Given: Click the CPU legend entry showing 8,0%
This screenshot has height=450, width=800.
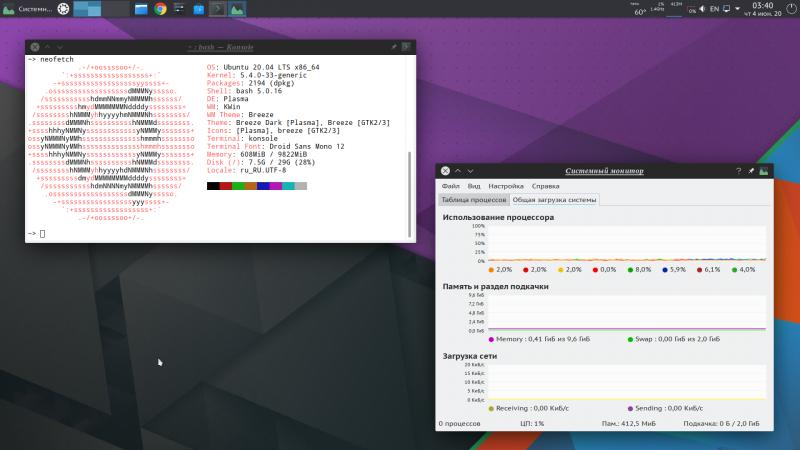Looking at the screenshot, I should pos(639,269).
